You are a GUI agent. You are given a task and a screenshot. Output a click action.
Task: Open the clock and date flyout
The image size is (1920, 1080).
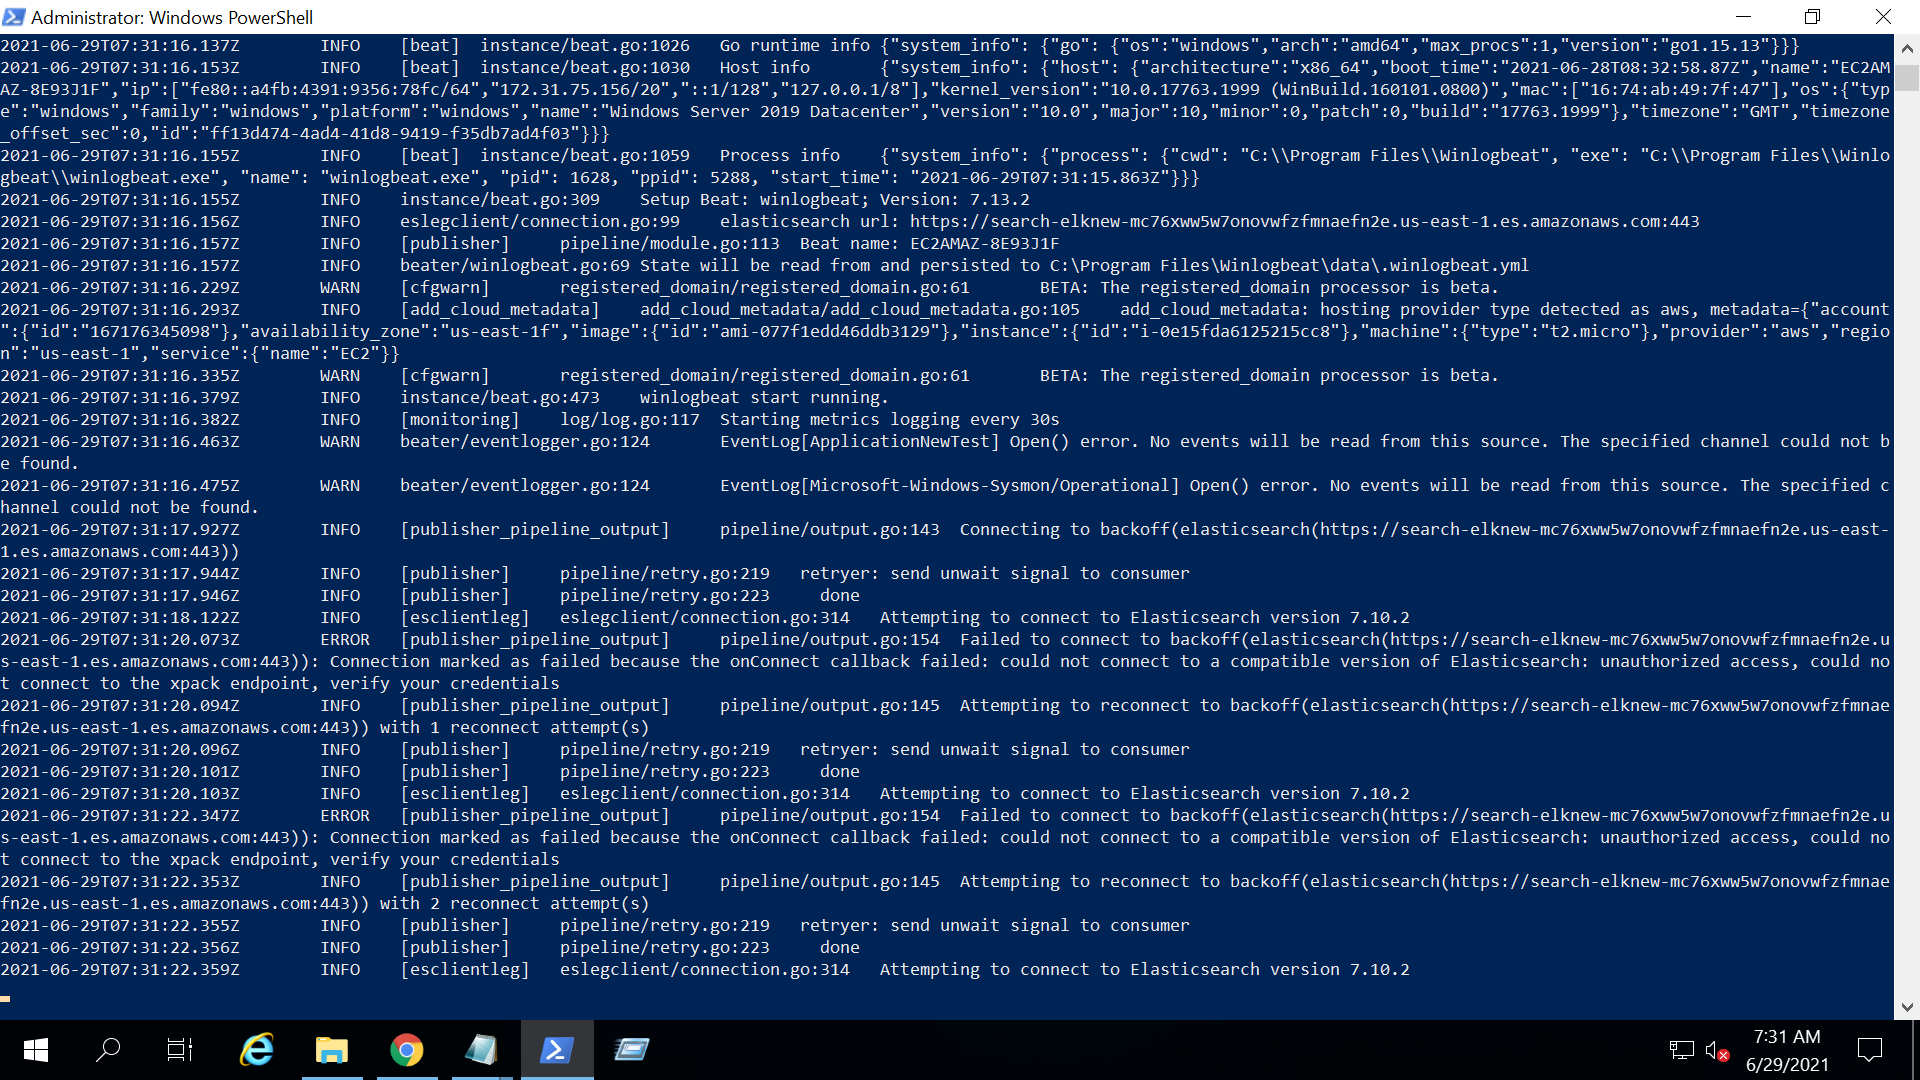(x=1787, y=1050)
